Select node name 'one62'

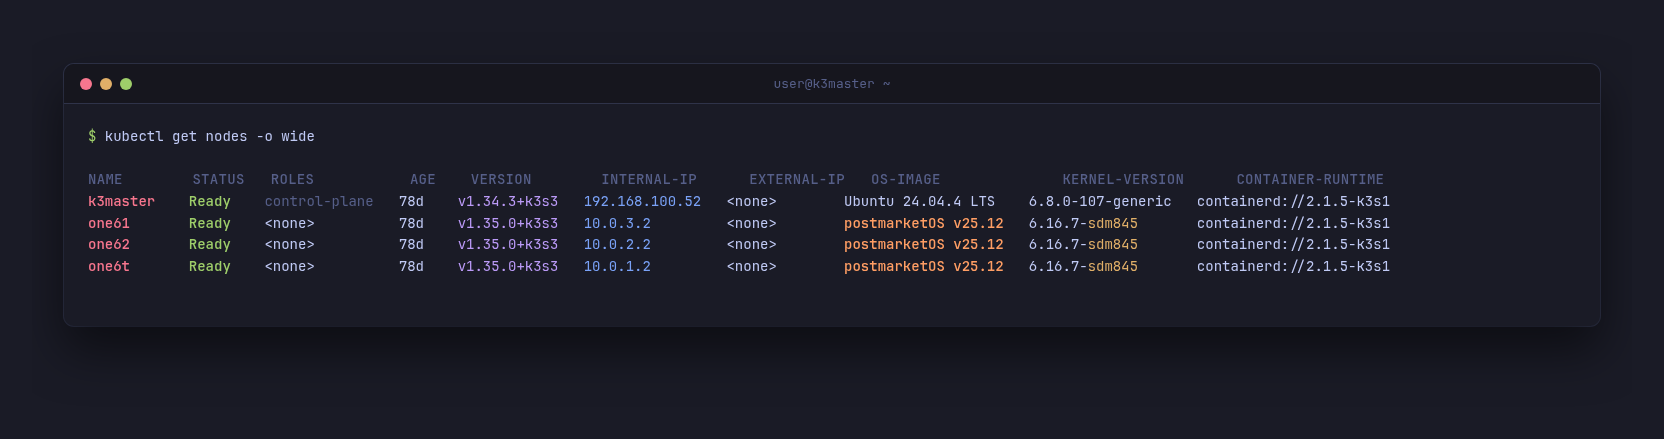point(109,245)
